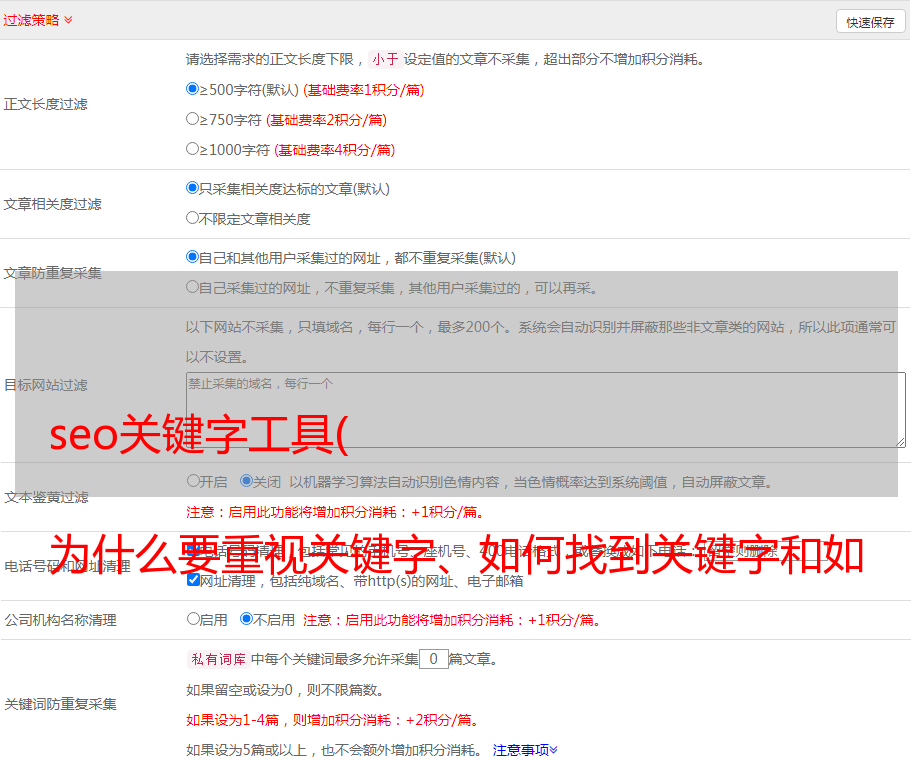
Task: Select 启用 for 公司机构名称清理
Action: click(193, 619)
